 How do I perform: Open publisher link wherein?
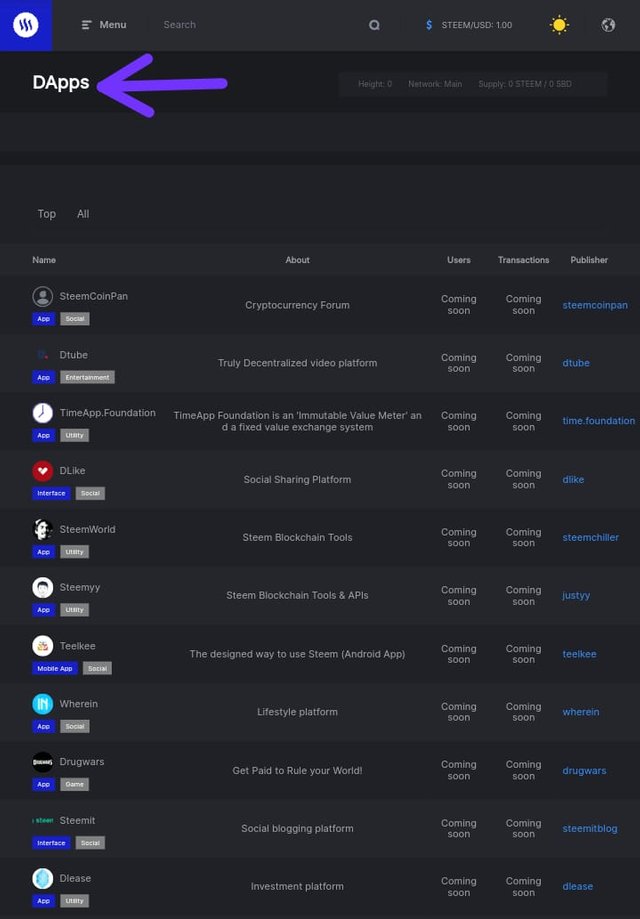581,712
